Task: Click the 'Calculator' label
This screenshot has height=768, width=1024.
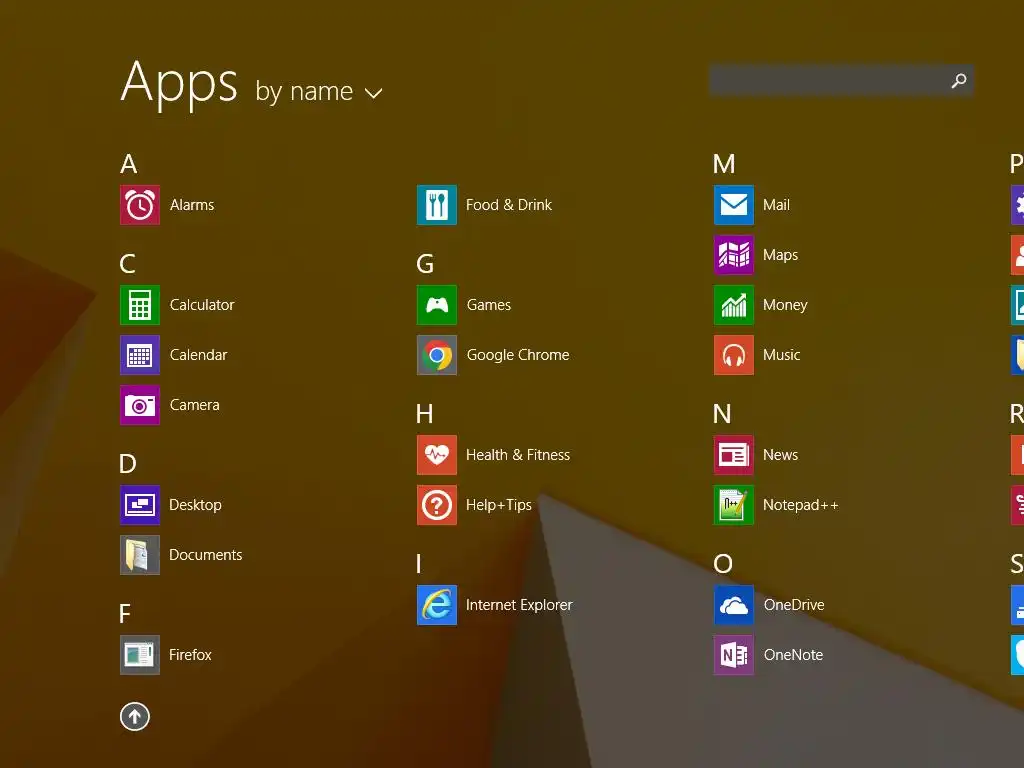Action: [202, 305]
